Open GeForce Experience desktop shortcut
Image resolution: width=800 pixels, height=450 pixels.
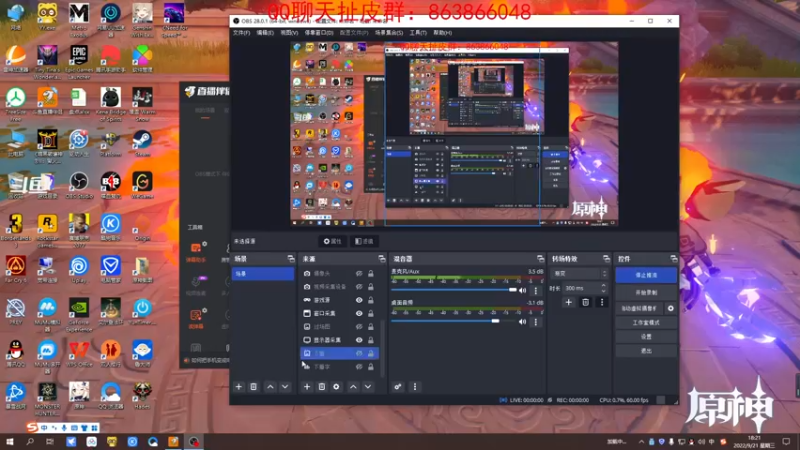click(x=79, y=314)
